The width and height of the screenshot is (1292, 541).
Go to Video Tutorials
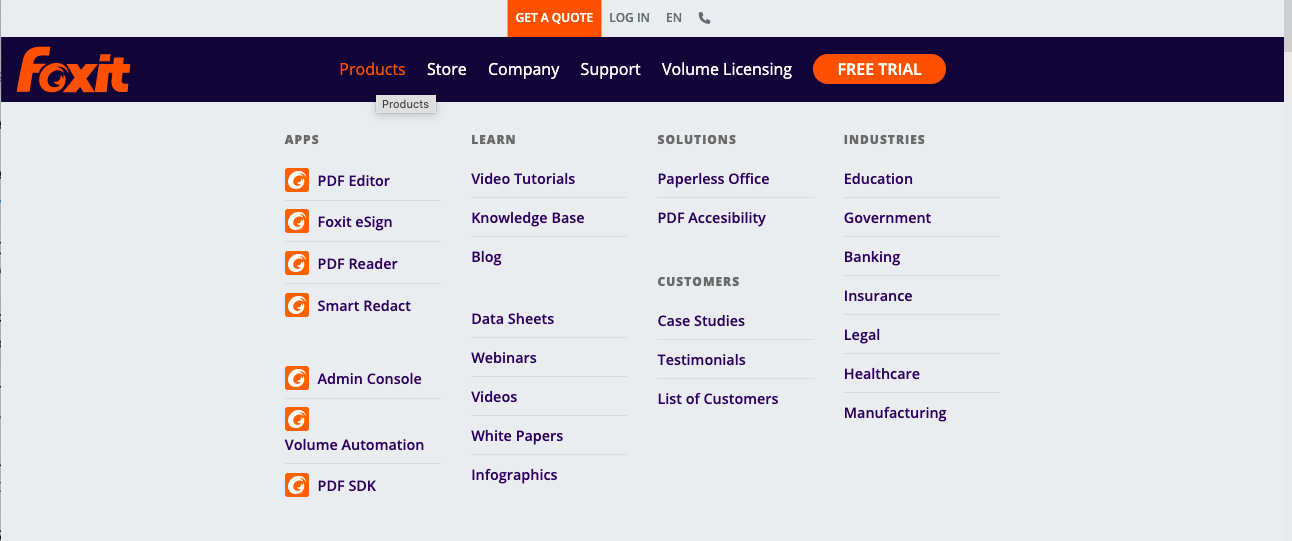click(523, 179)
